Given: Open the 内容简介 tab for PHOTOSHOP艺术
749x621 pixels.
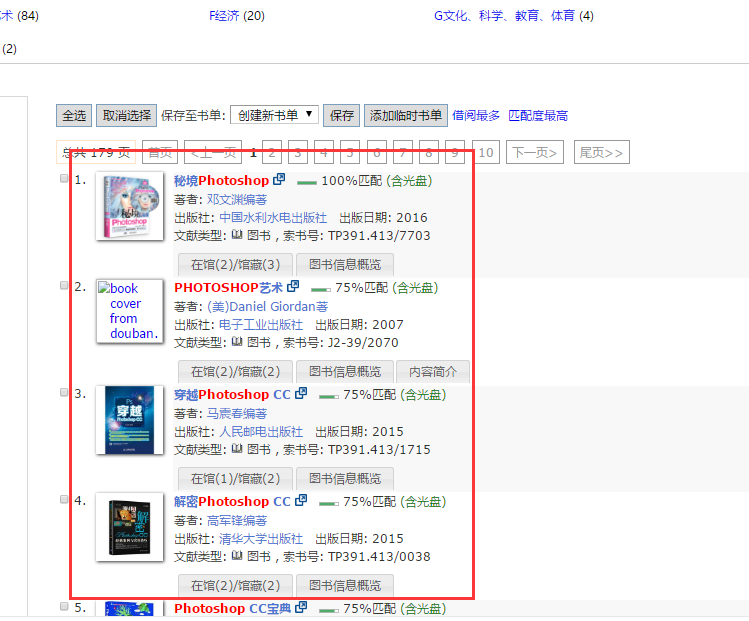Looking at the screenshot, I should 432,371.
